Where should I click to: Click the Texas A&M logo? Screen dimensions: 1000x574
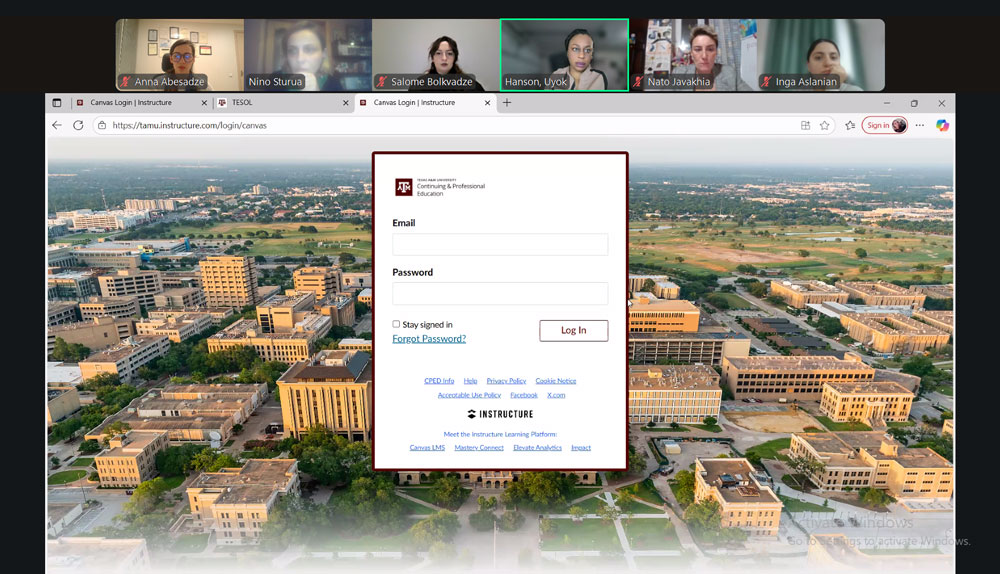[404, 187]
